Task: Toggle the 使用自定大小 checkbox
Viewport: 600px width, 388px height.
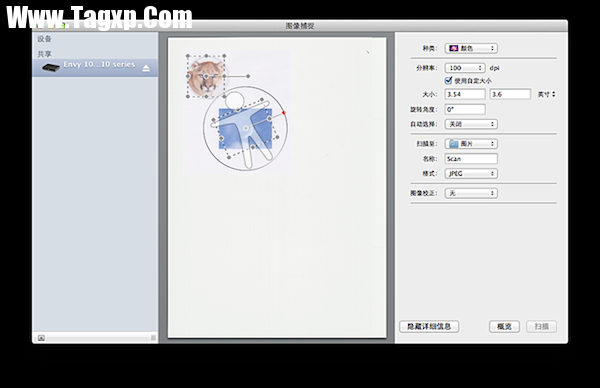Action: (x=448, y=80)
